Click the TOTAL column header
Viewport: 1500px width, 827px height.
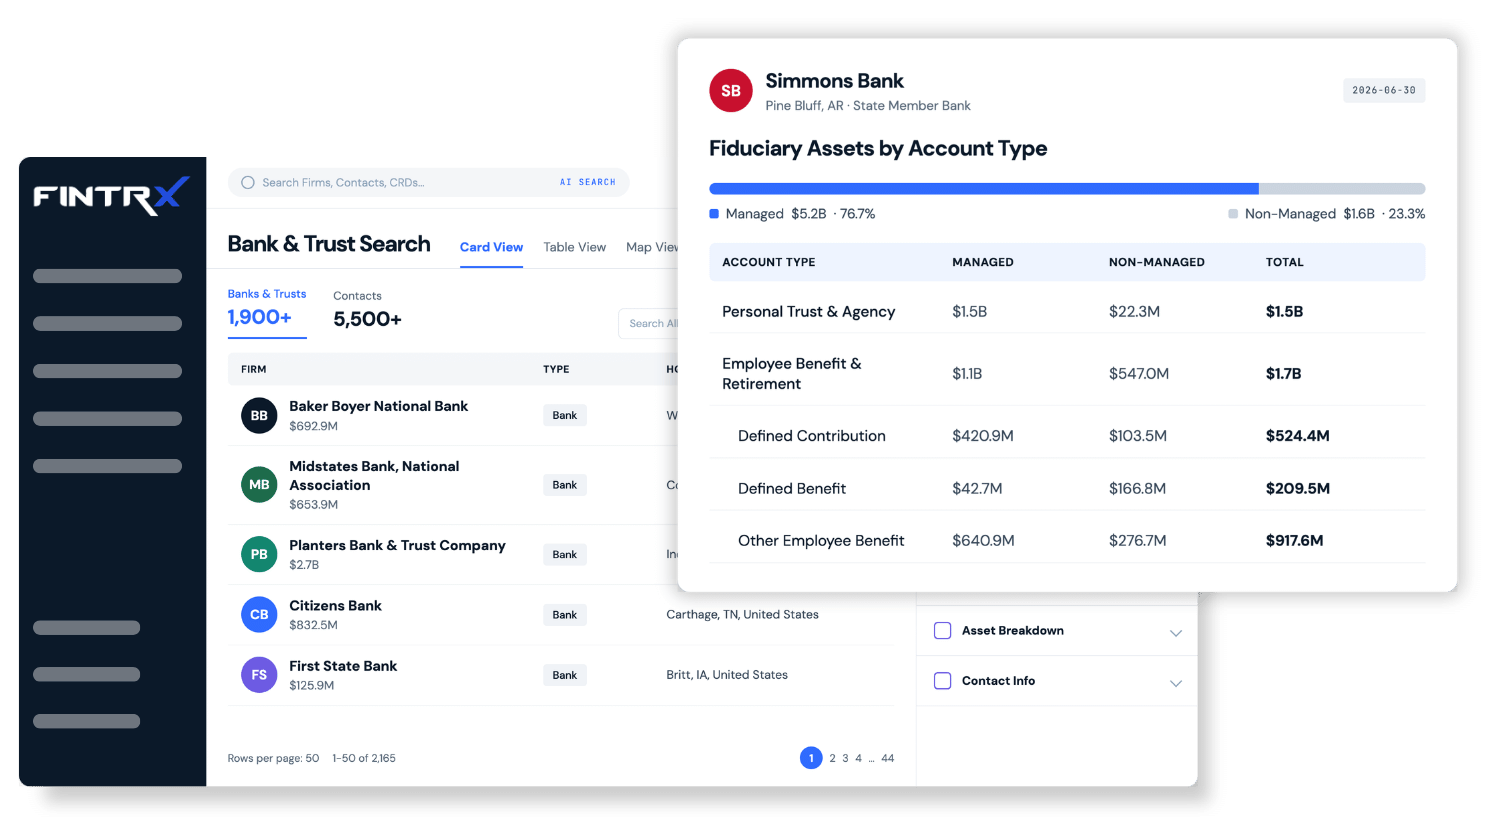[1284, 263]
